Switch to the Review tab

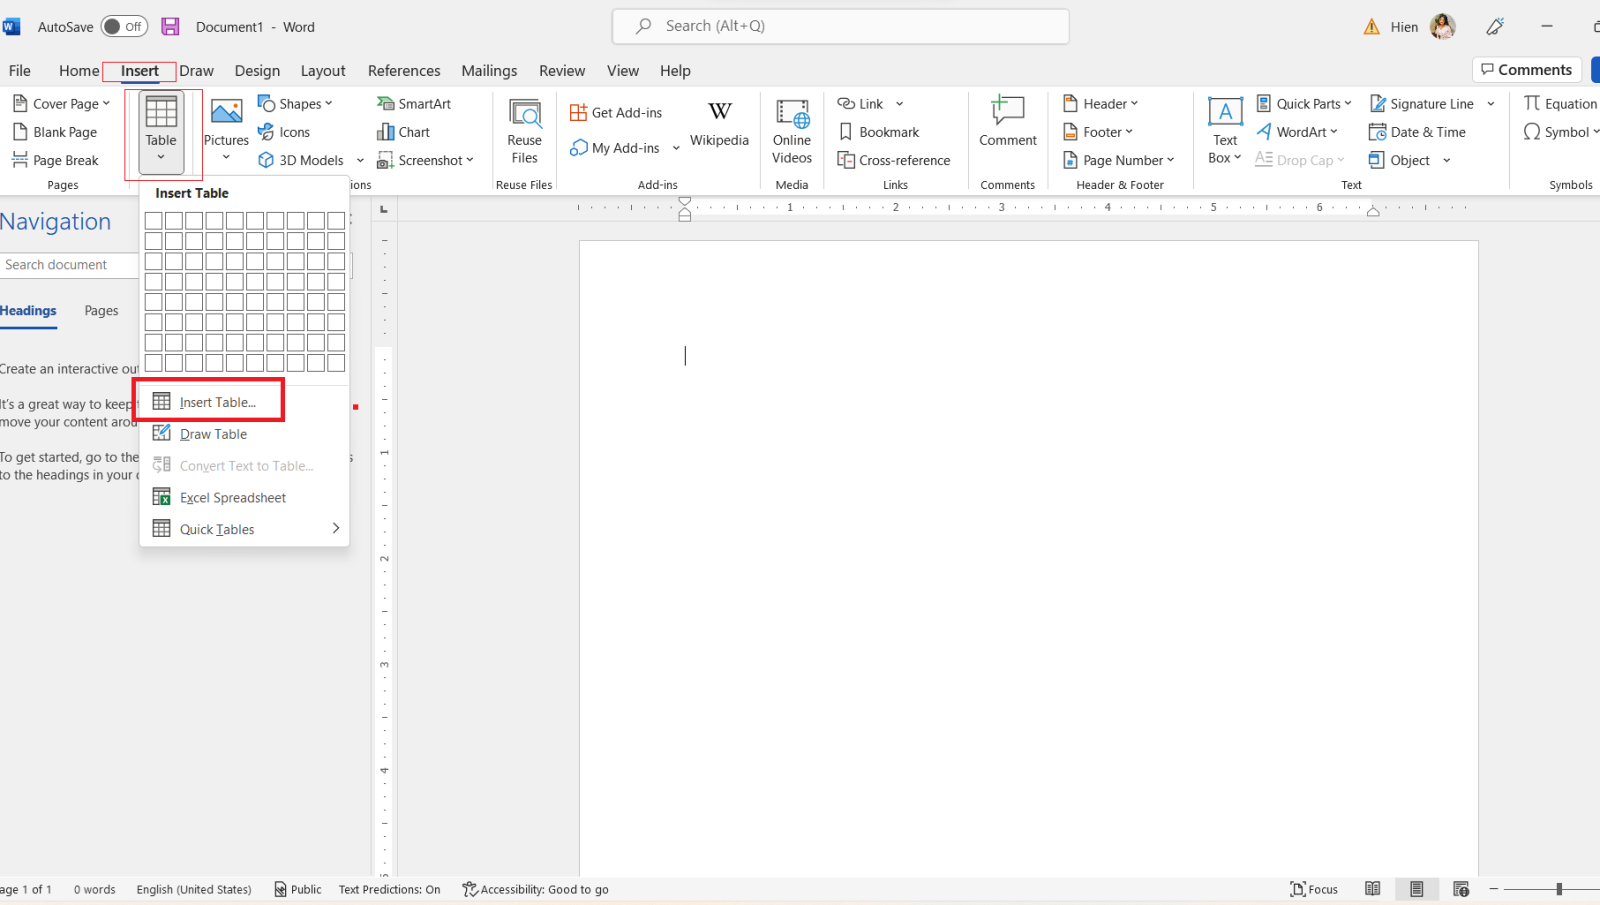tap(562, 71)
